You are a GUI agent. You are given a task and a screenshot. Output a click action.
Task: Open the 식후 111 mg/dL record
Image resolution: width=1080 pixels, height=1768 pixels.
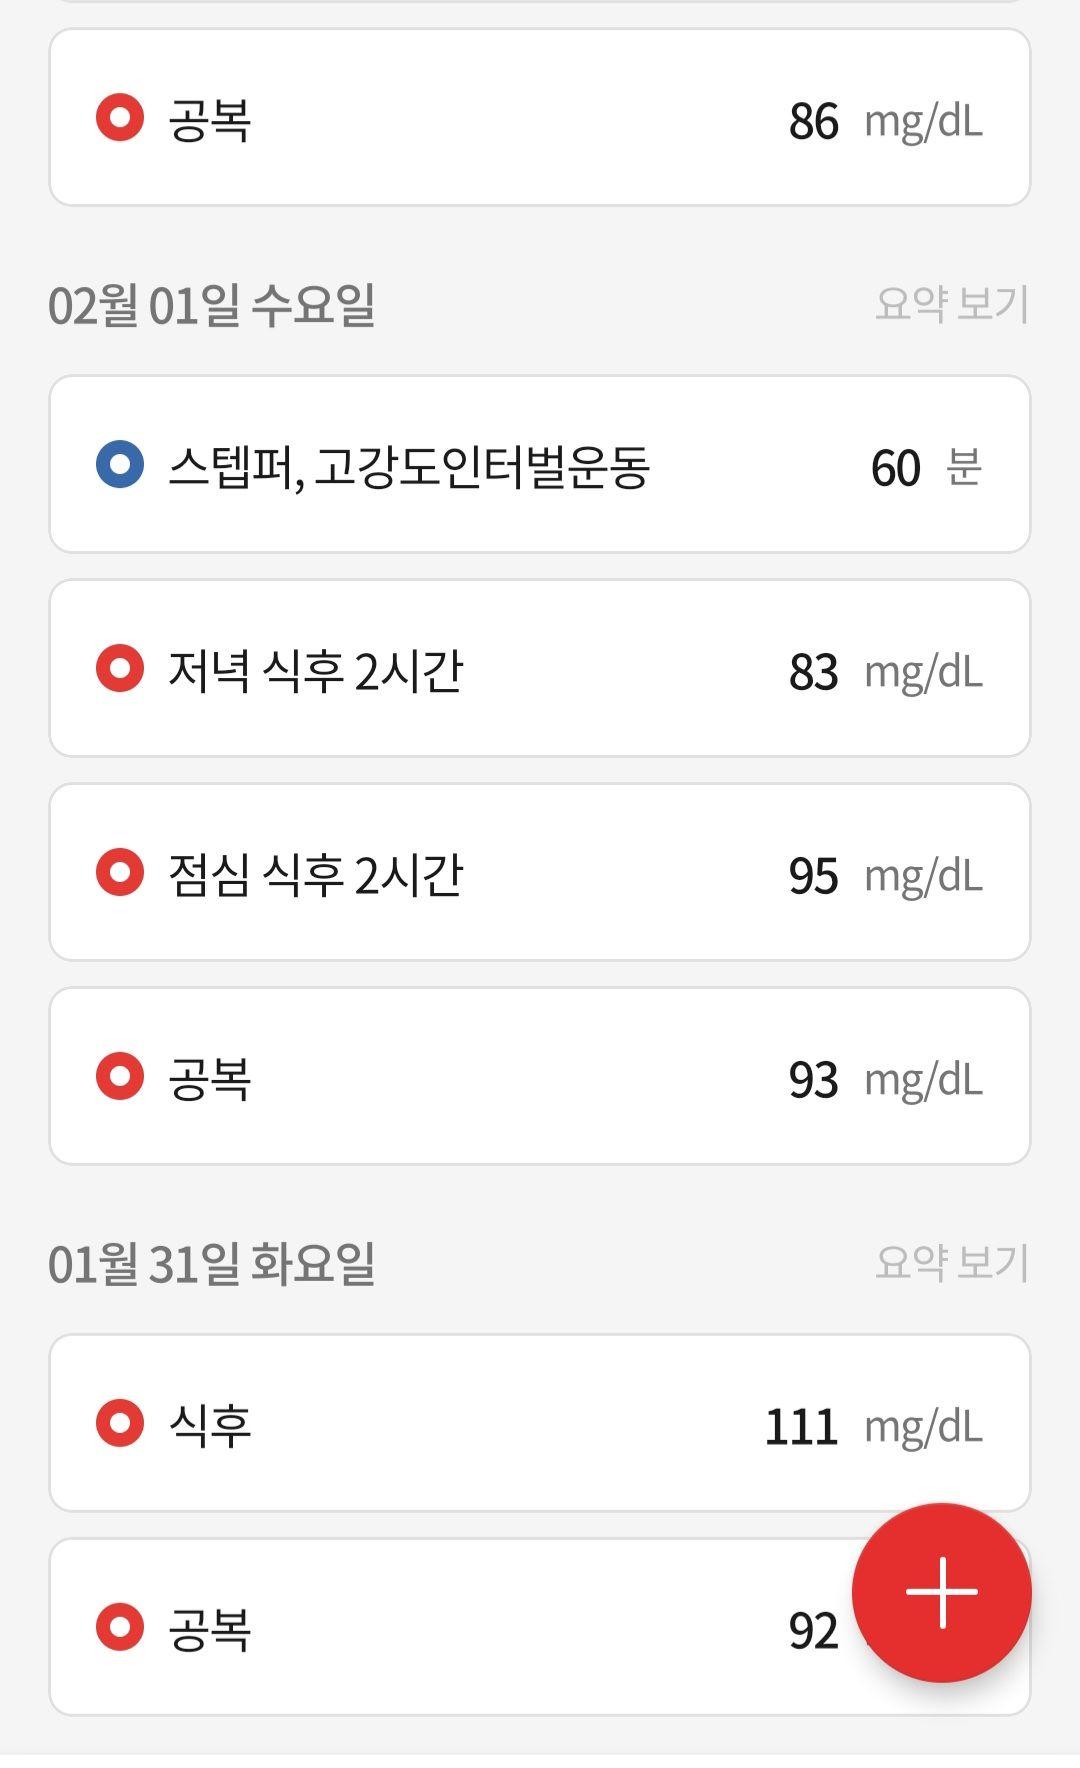pyautogui.click(x=540, y=1423)
